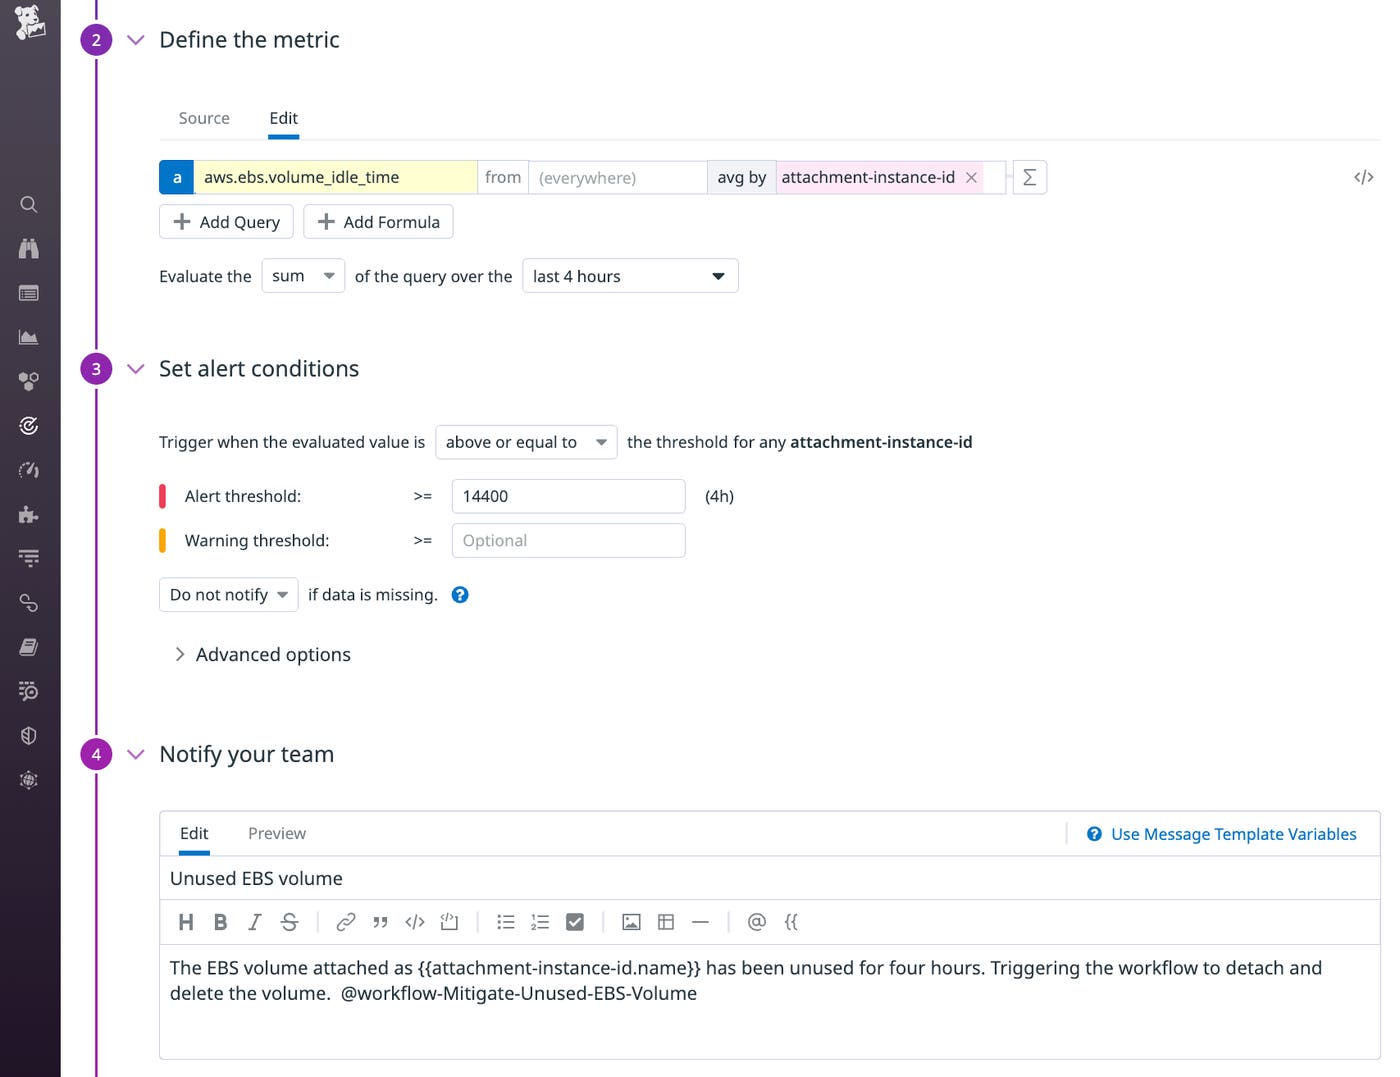
Task: Toggle bold formatting in the message editor
Action: pos(220,922)
